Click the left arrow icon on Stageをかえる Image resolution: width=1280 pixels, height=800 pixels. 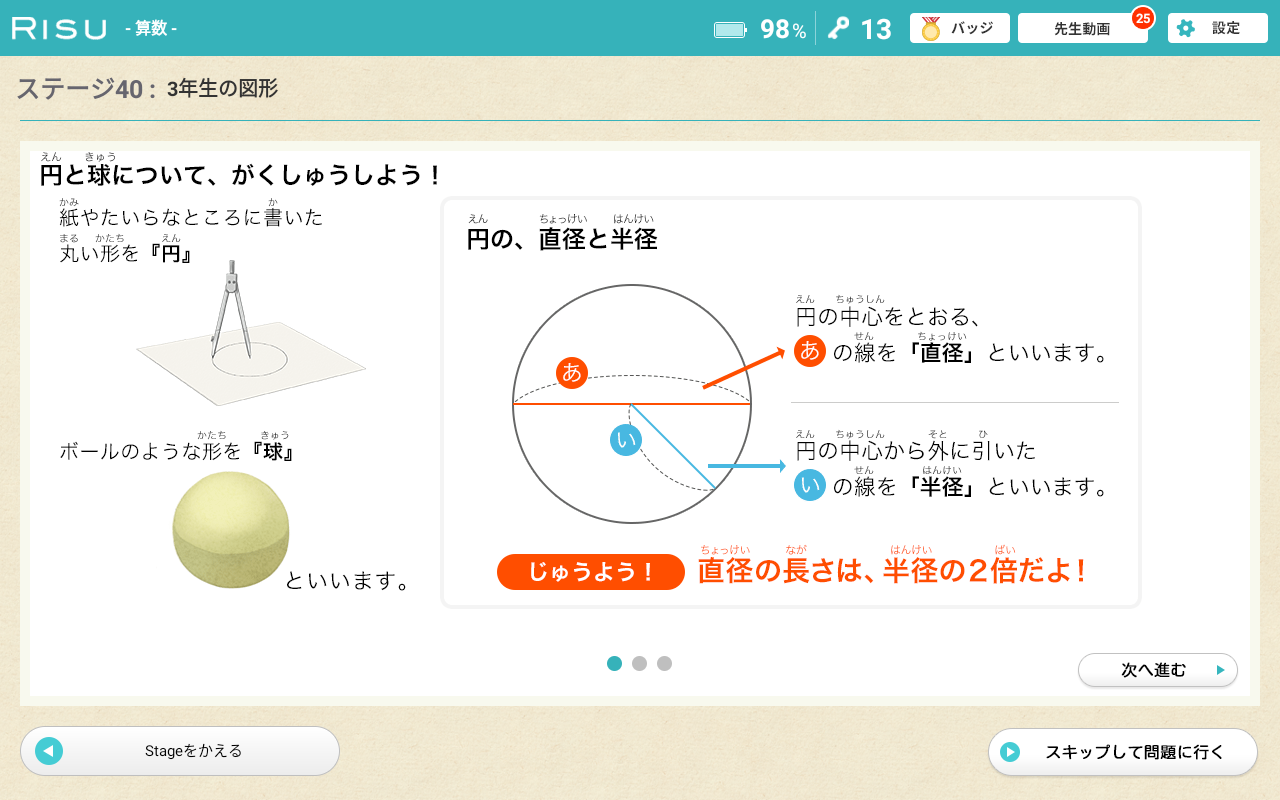click(49, 751)
